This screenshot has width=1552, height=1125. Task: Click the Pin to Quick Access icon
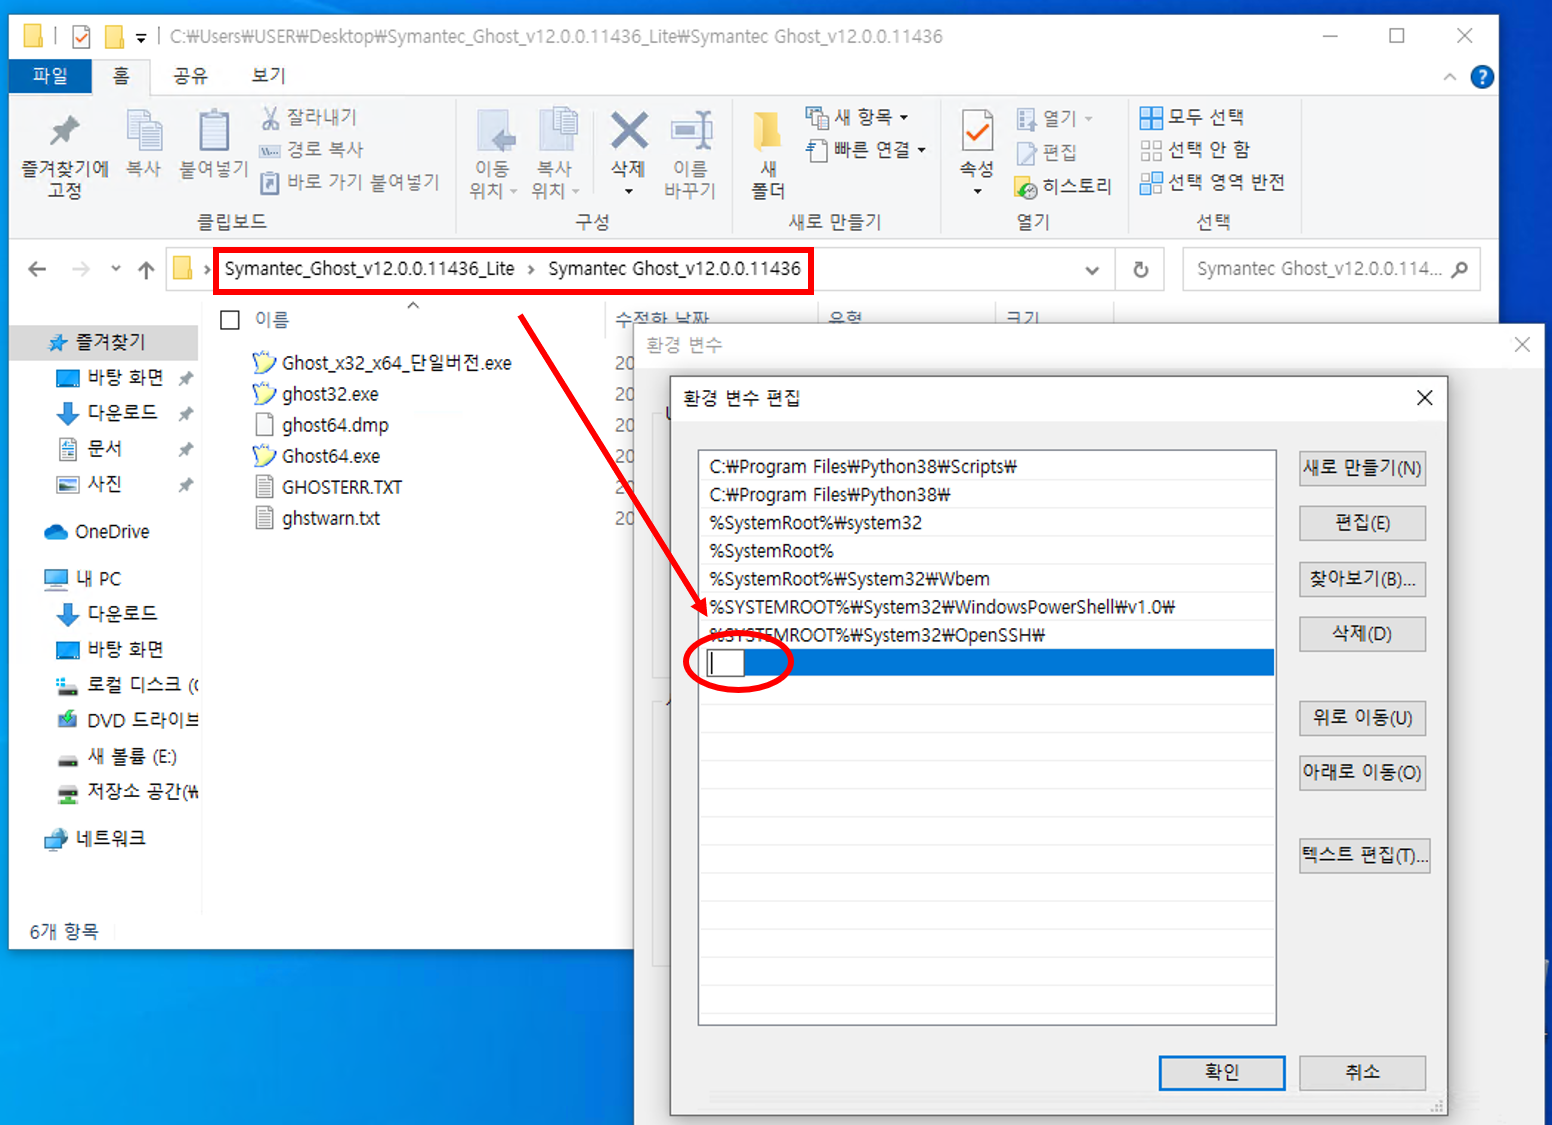click(65, 131)
